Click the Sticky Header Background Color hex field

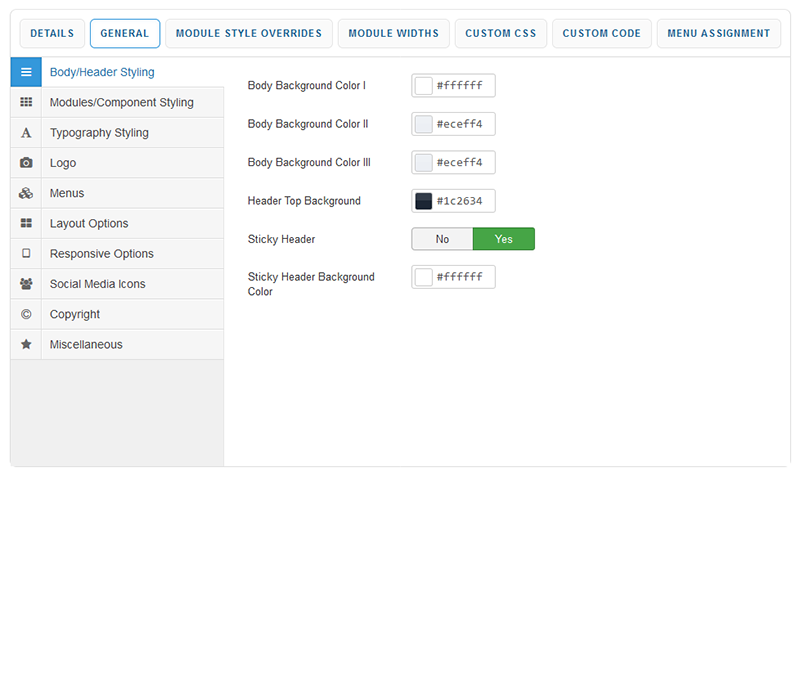click(x=463, y=277)
